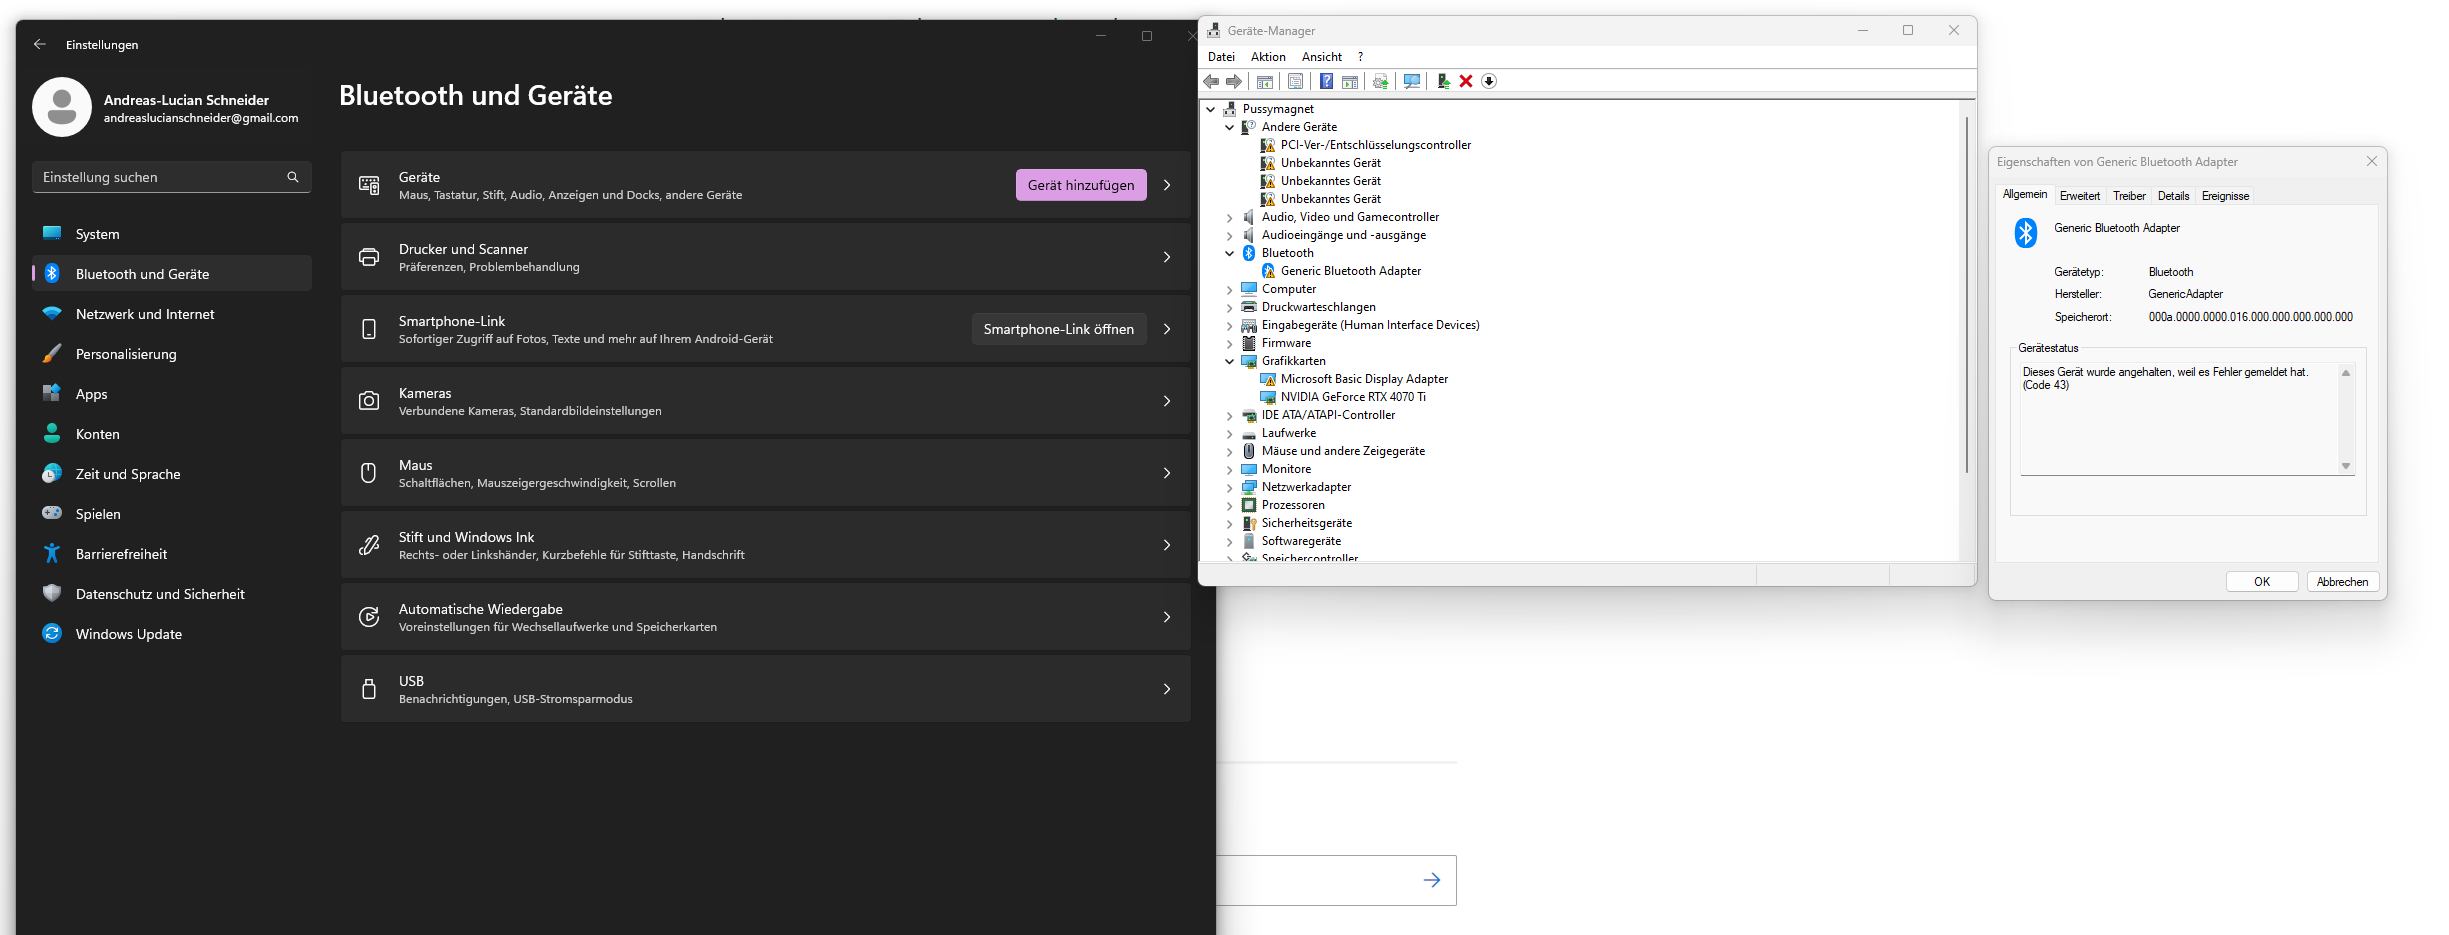This screenshot has width=2449, height=935.
Task: Select NVIDIA GeForce RTX 4070 Ti
Action: pos(1353,397)
